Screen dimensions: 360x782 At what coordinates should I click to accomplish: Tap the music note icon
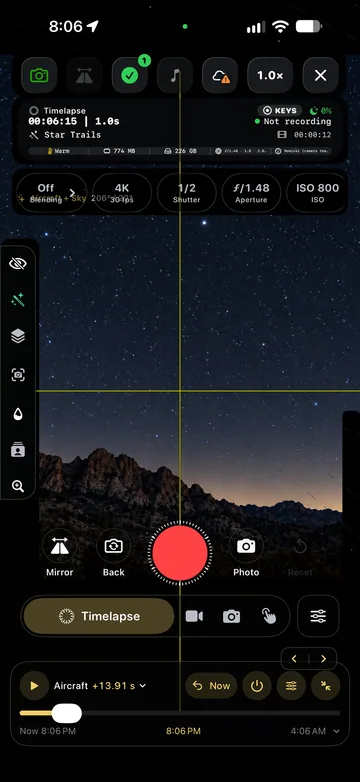pos(175,75)
